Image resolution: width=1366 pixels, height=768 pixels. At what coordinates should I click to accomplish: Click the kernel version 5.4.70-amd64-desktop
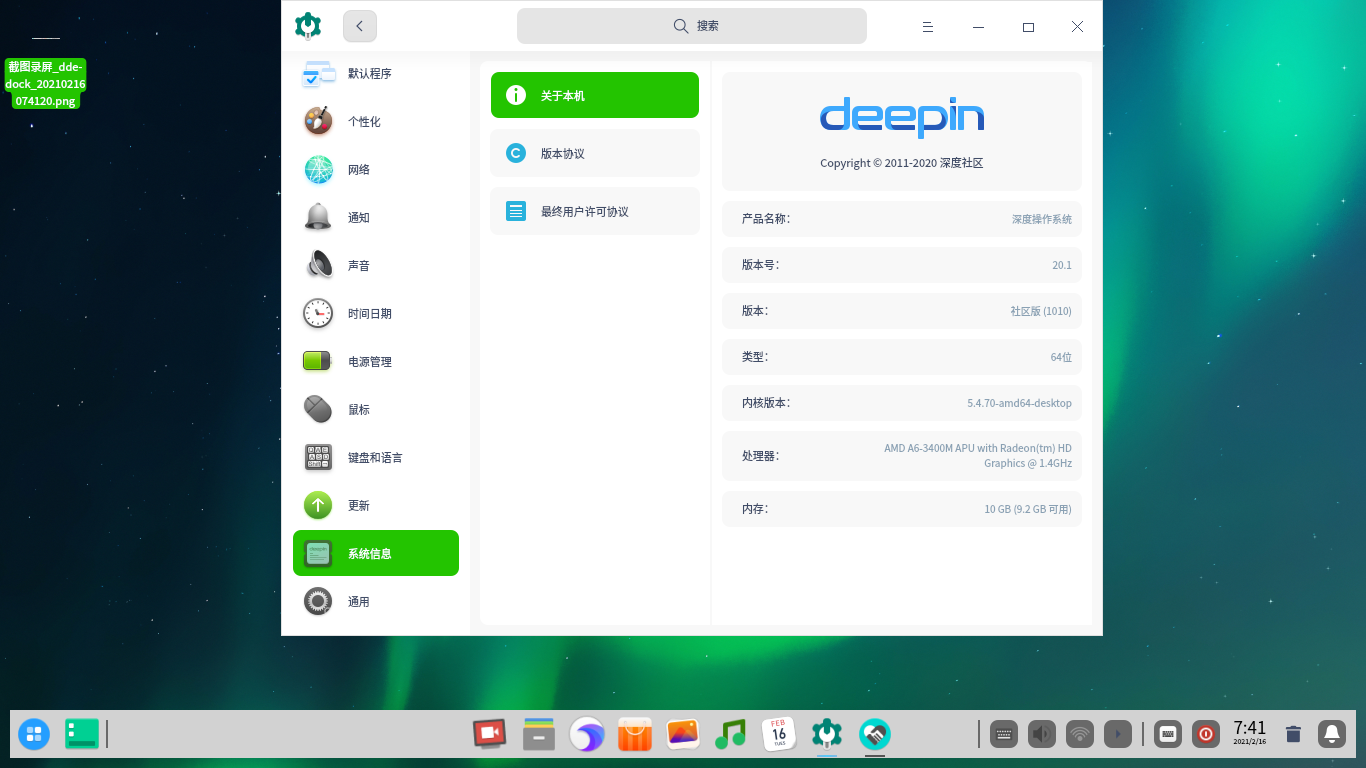(1019, 403)
